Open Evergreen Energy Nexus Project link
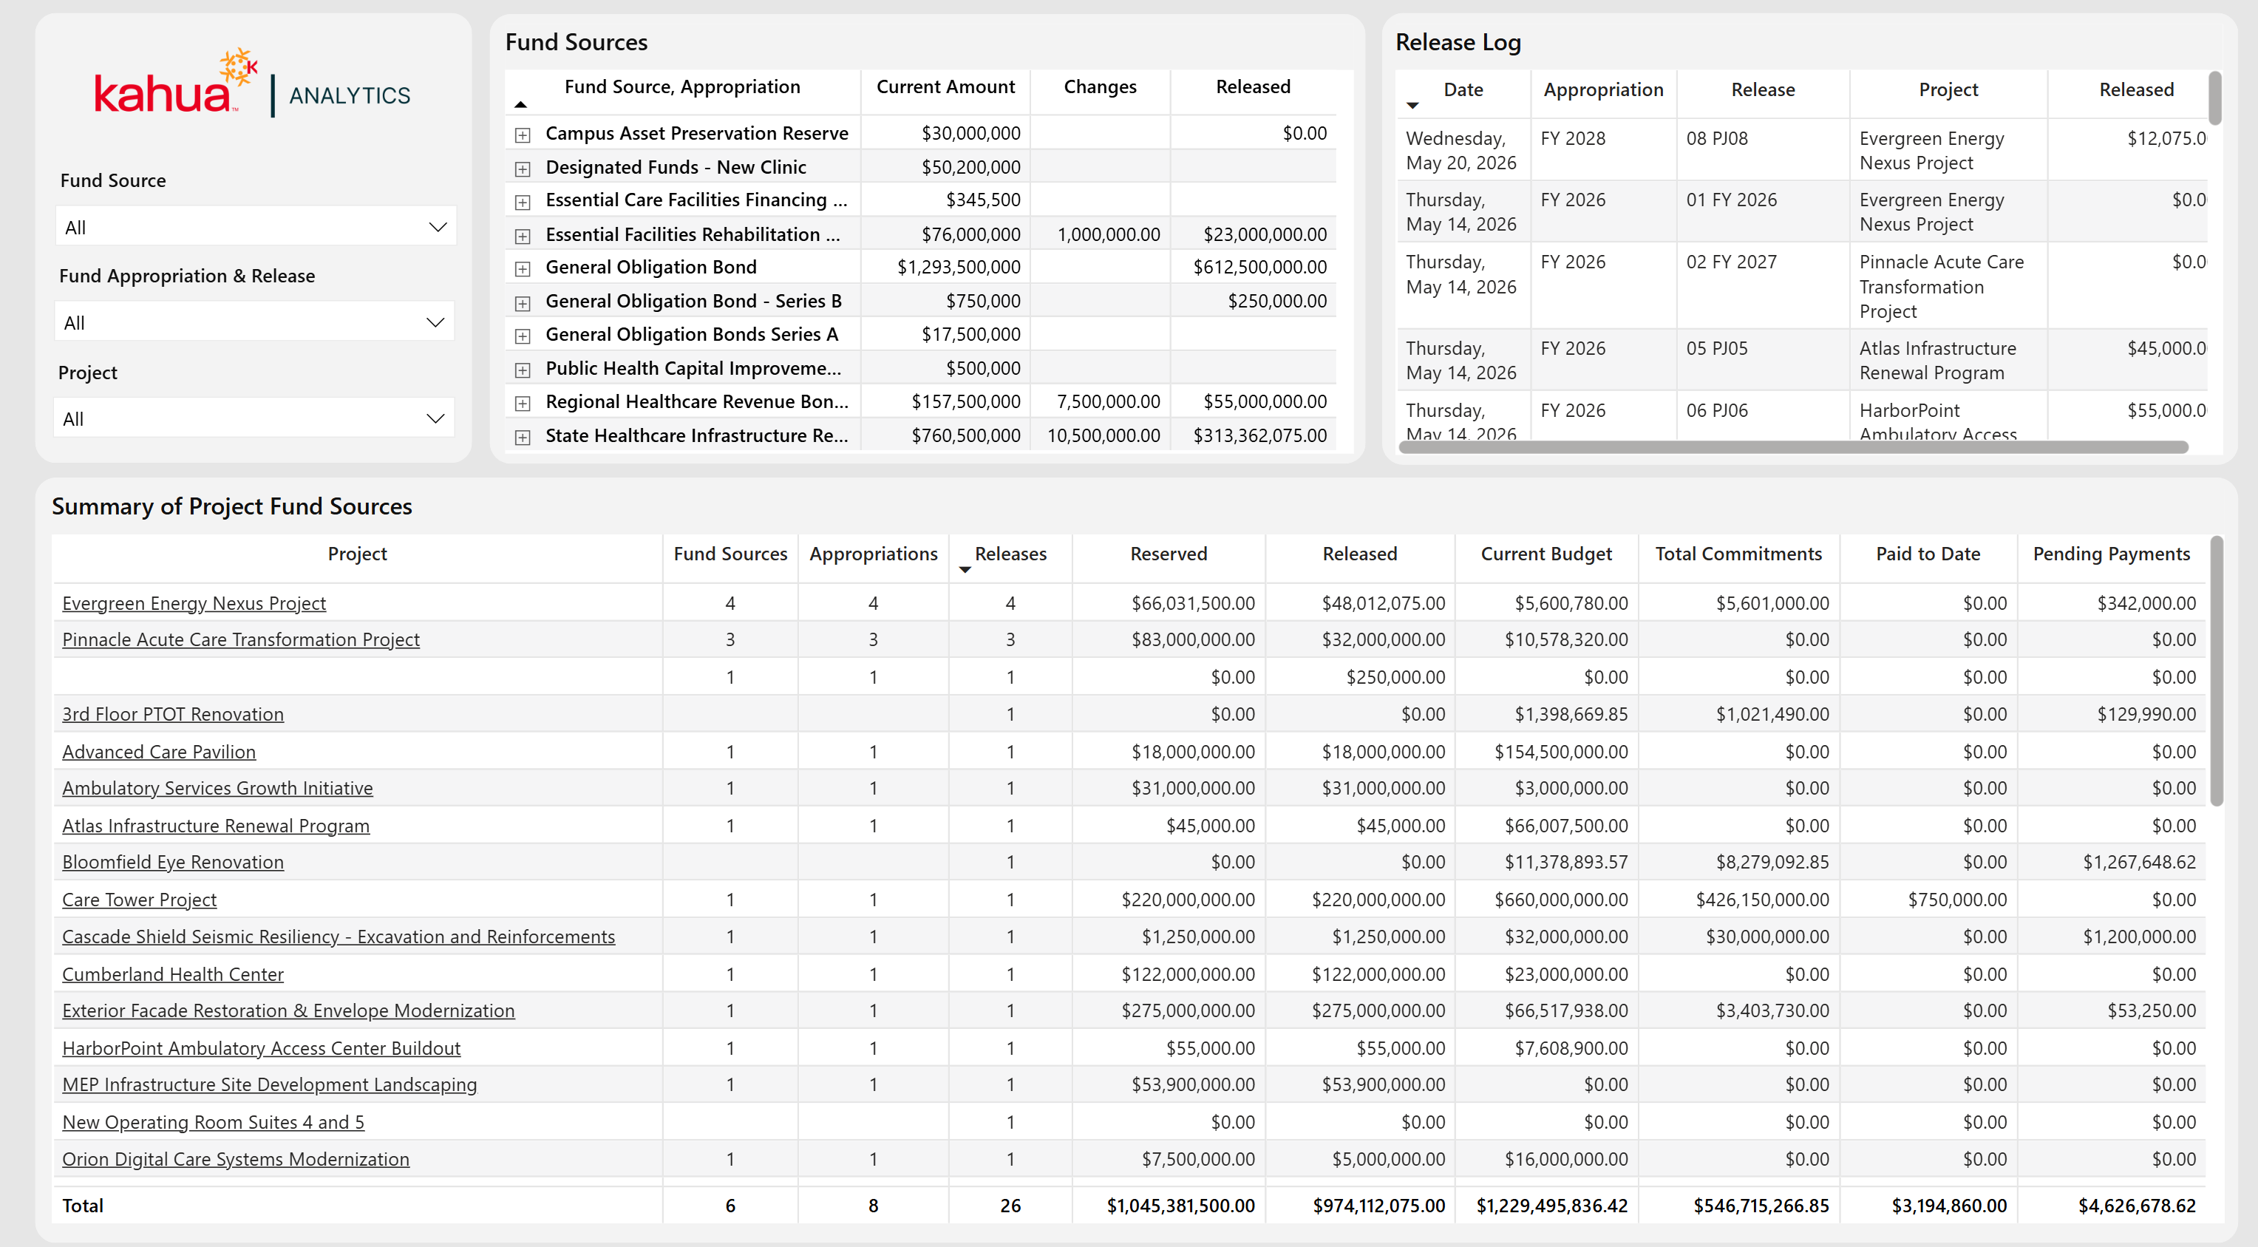The height and width of the screenshot is (1247, 2258). 194,603
